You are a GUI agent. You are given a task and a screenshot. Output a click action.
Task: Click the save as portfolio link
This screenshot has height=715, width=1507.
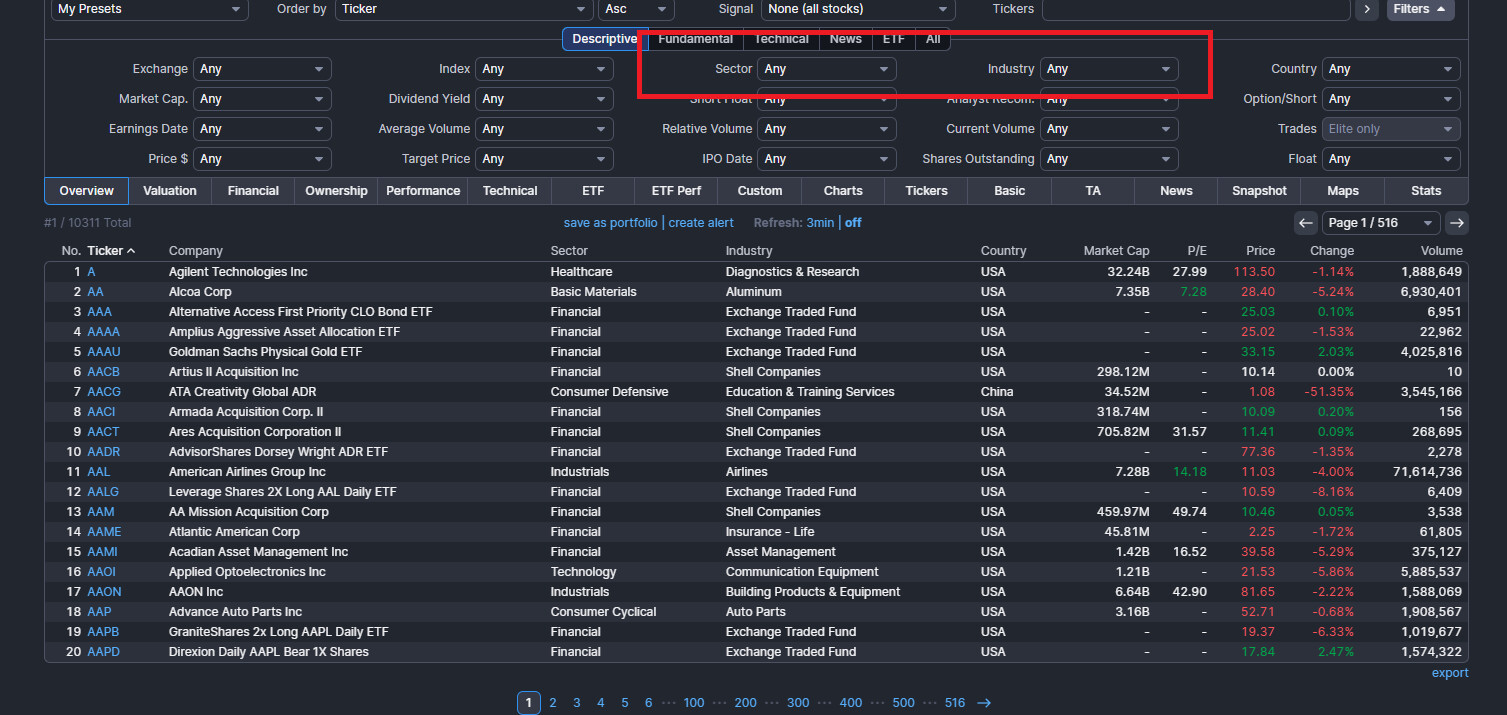(x=610, y=223)
